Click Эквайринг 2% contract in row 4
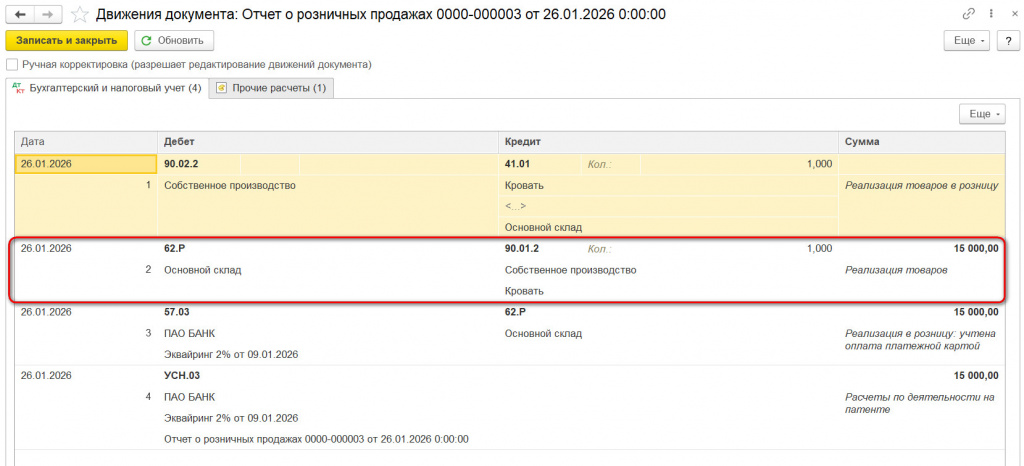This screenshot has height=466, width=1024. (231, 418)
